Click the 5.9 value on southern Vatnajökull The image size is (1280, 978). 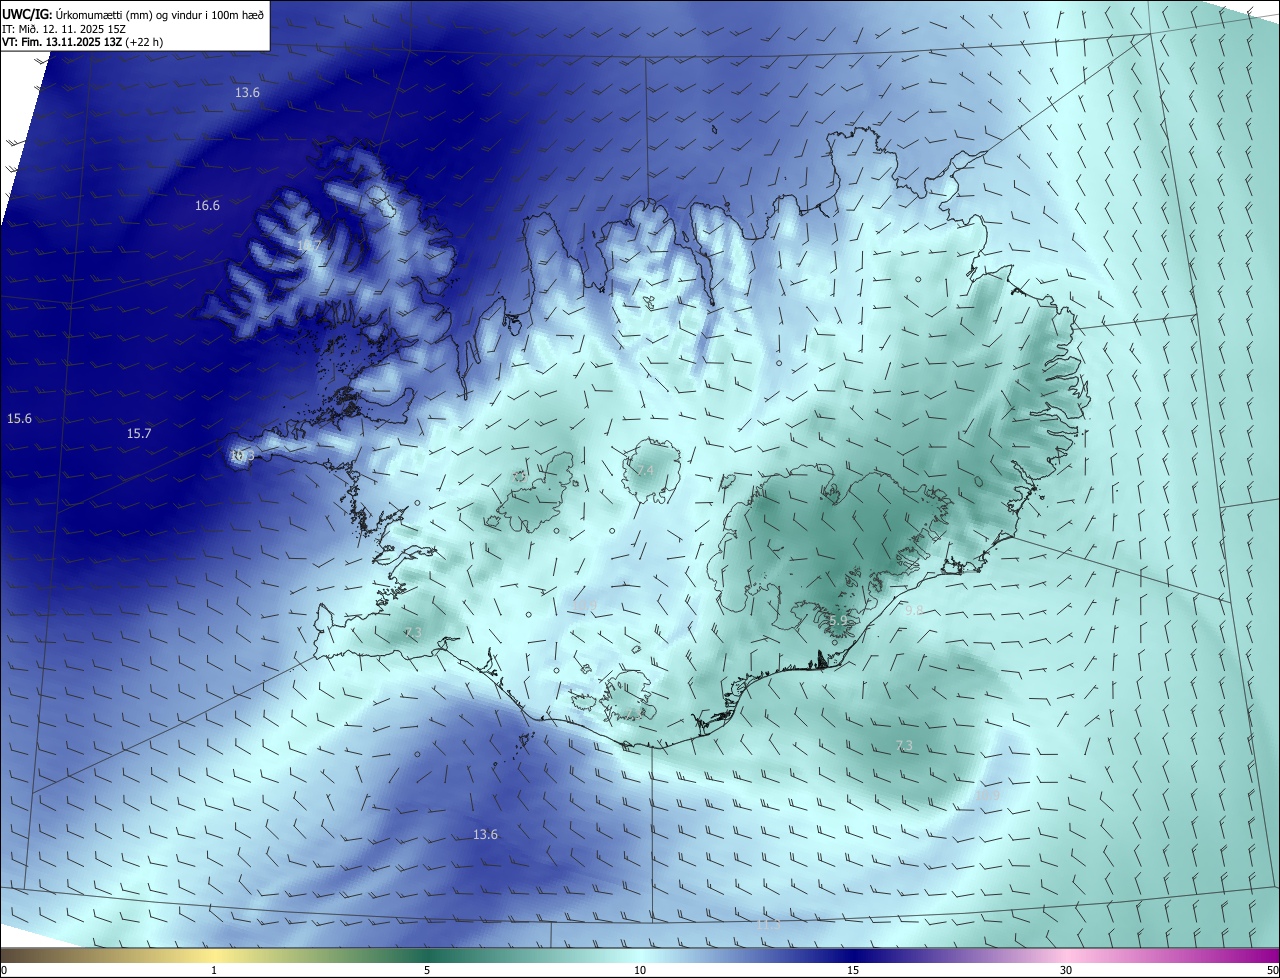pyautogui.click(x=838, y=621)
